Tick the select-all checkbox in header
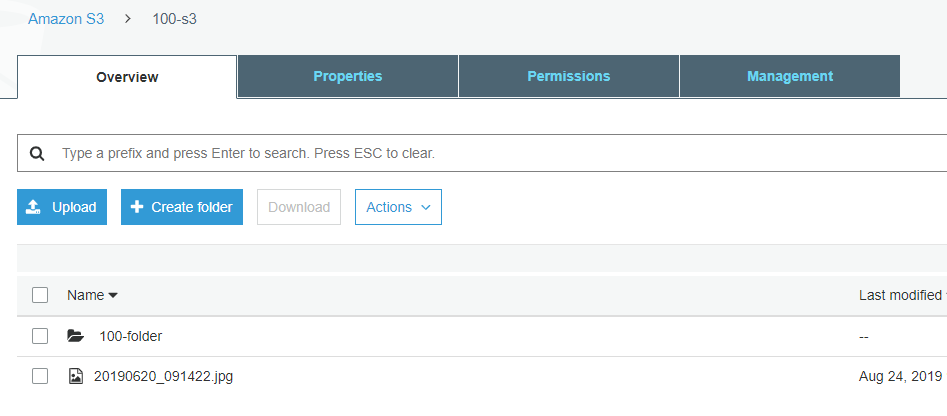The height and width of the screenshot is (416, 947). pos(40,295)
